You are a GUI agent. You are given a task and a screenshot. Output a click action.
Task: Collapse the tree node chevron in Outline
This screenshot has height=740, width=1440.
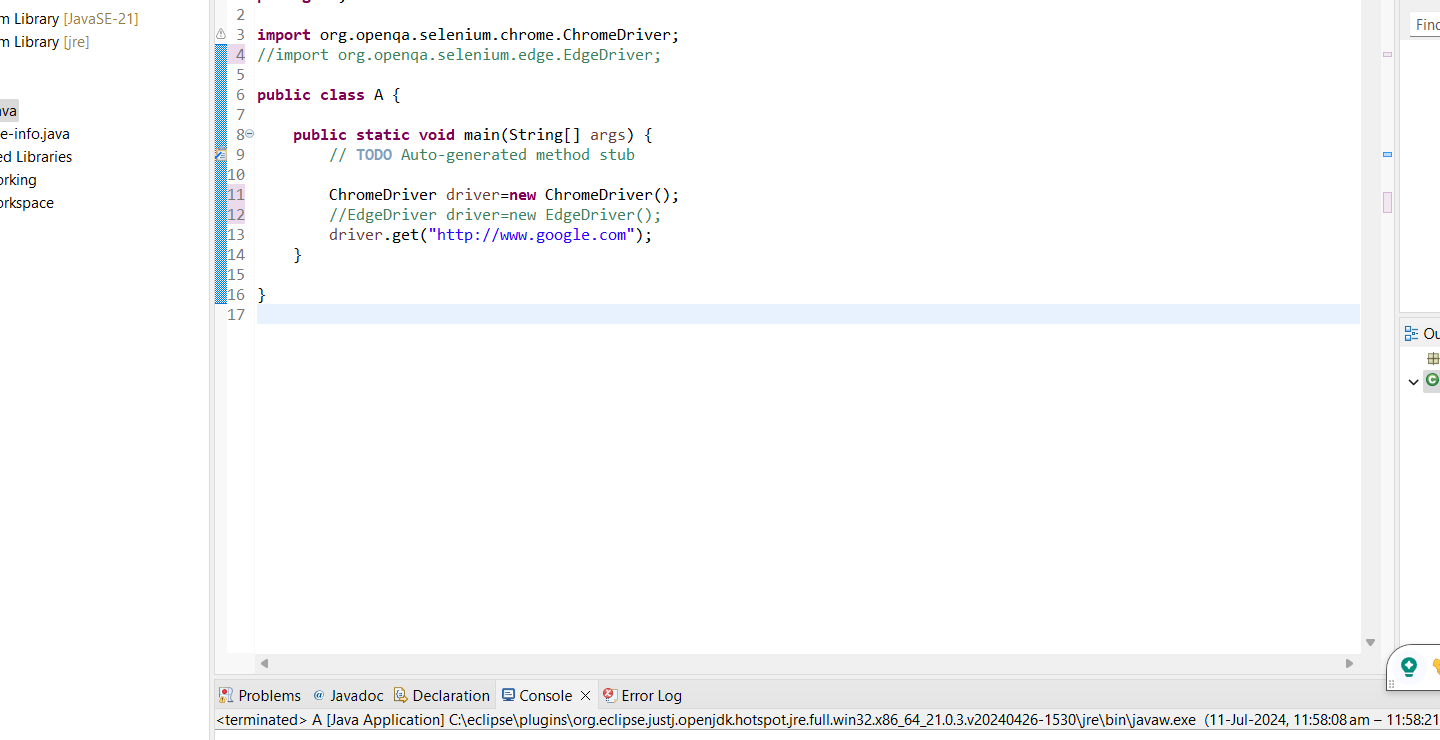[1413, 381]
